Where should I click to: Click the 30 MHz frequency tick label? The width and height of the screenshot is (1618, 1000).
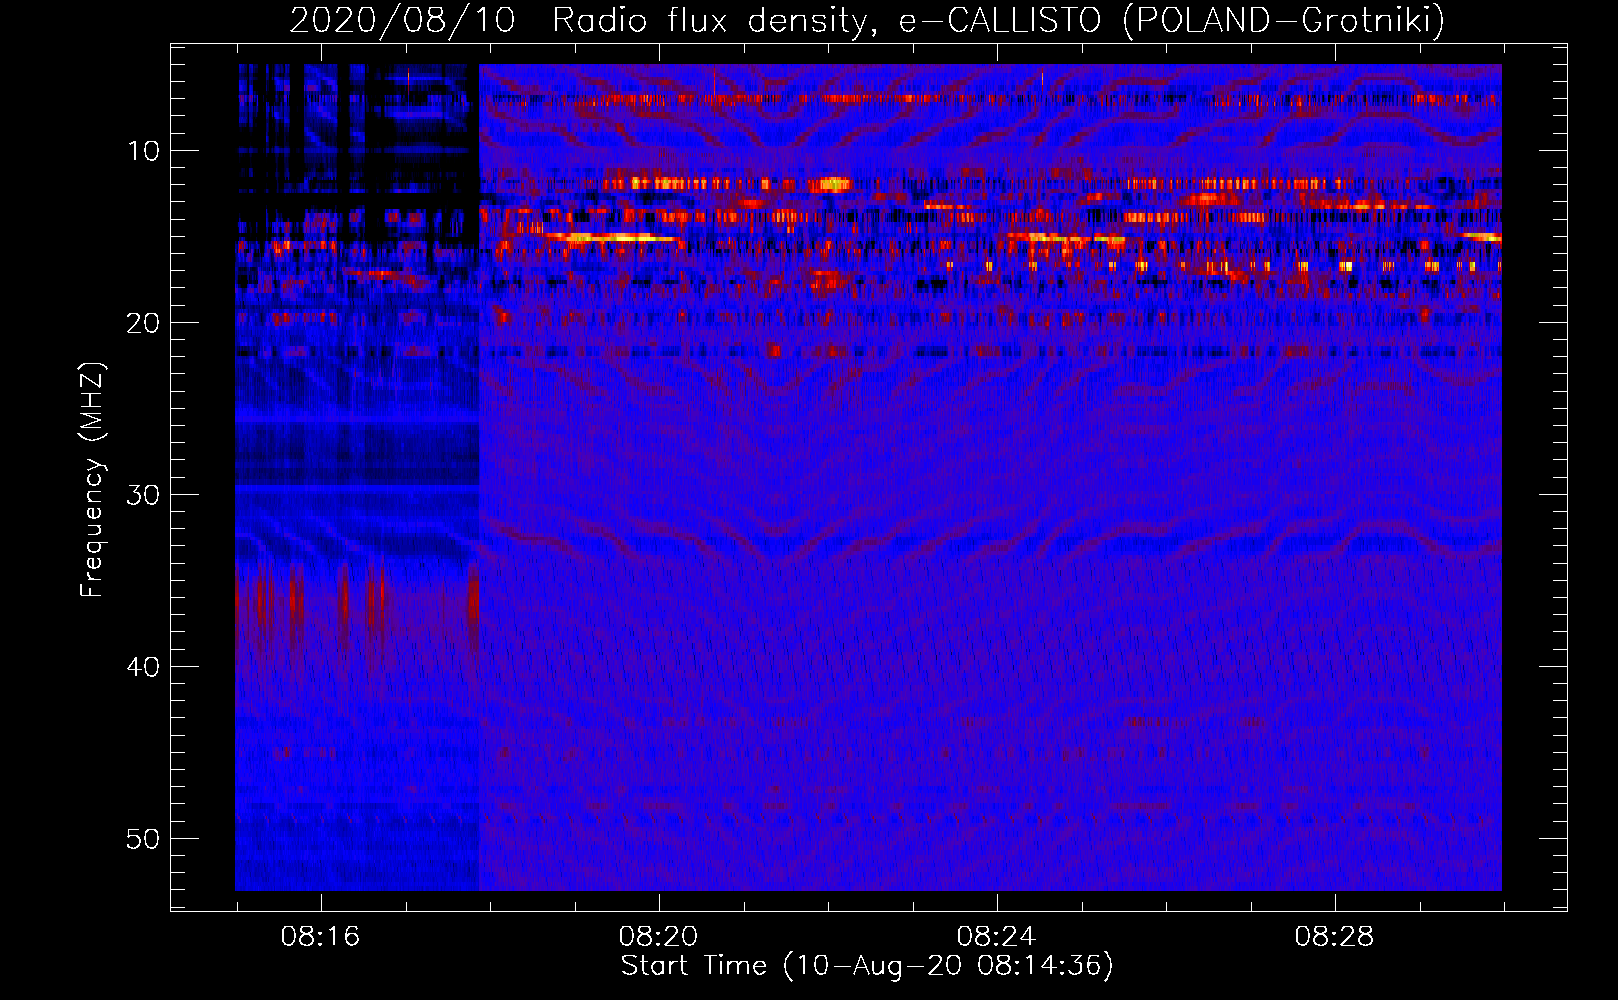point(143,495)
